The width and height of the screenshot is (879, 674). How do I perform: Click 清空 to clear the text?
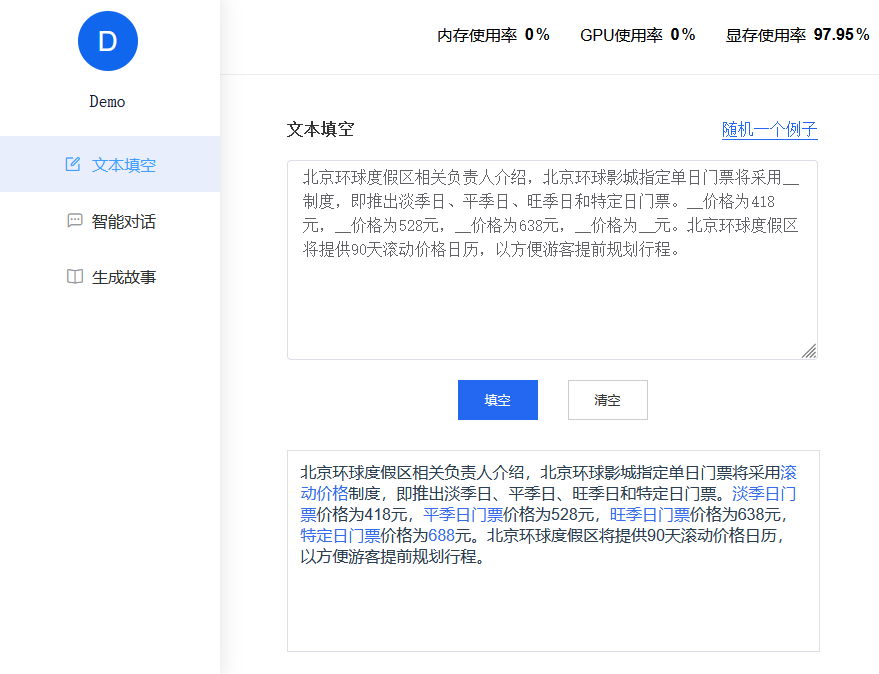click(607, 399)
